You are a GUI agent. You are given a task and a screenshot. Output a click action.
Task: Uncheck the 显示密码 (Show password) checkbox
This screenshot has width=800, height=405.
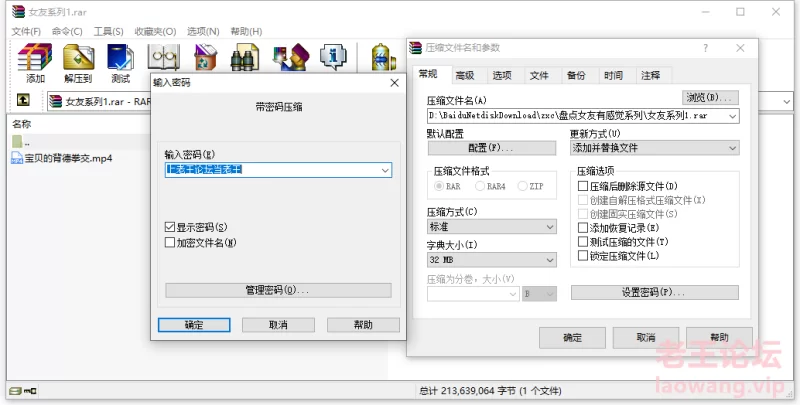(x=170, y=227)
